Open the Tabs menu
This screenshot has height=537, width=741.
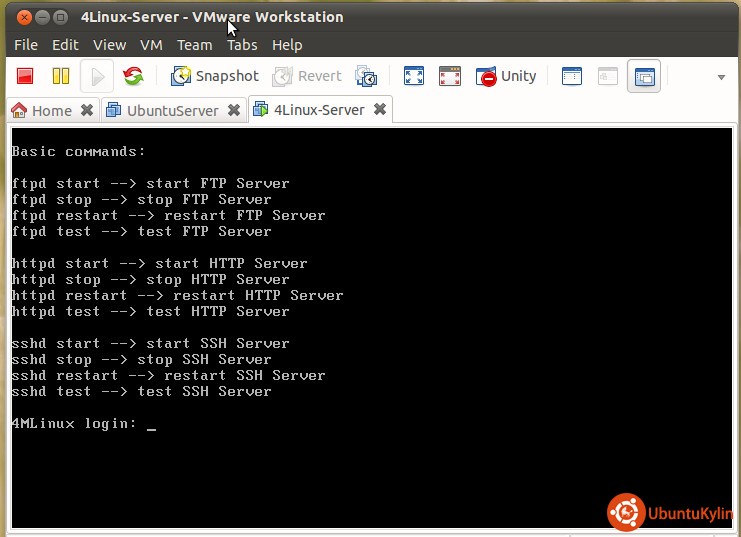(242, 45)
